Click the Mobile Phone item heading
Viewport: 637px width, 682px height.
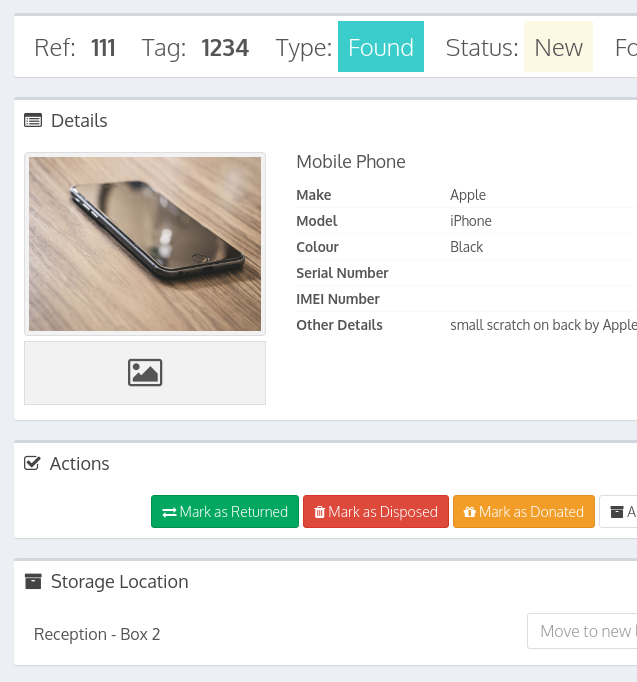[351, 162]
